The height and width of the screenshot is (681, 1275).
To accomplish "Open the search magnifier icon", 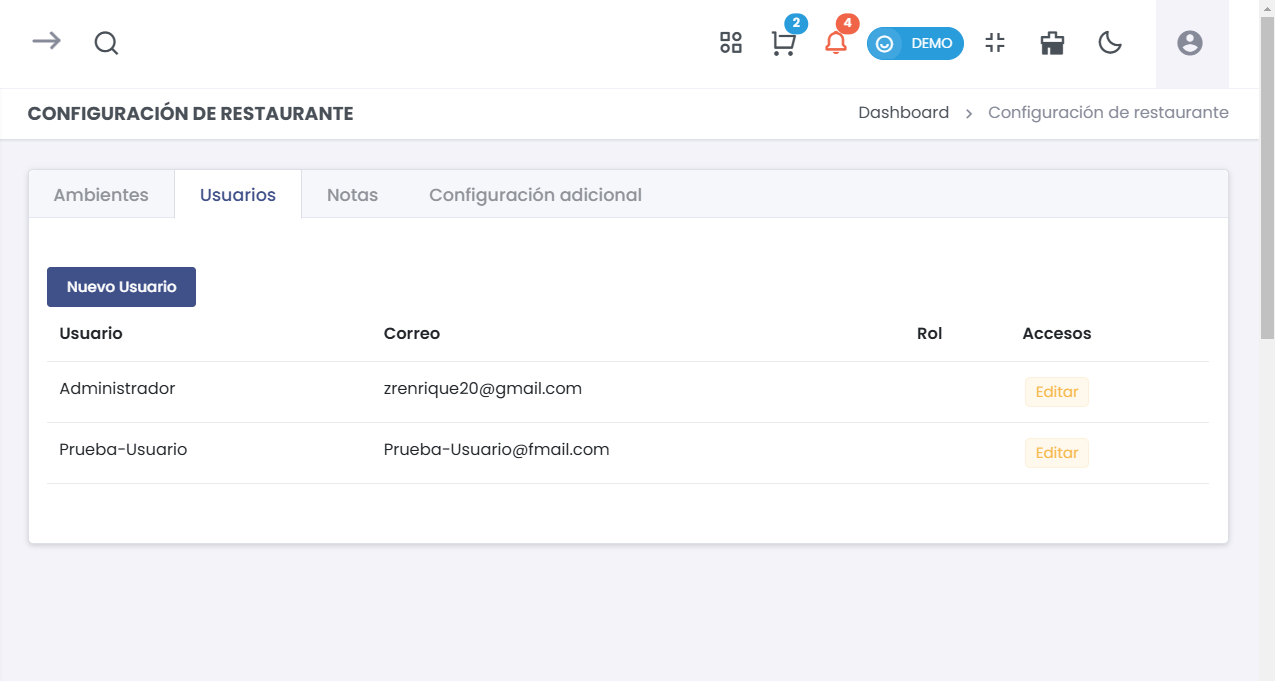I will coord(106,43).
